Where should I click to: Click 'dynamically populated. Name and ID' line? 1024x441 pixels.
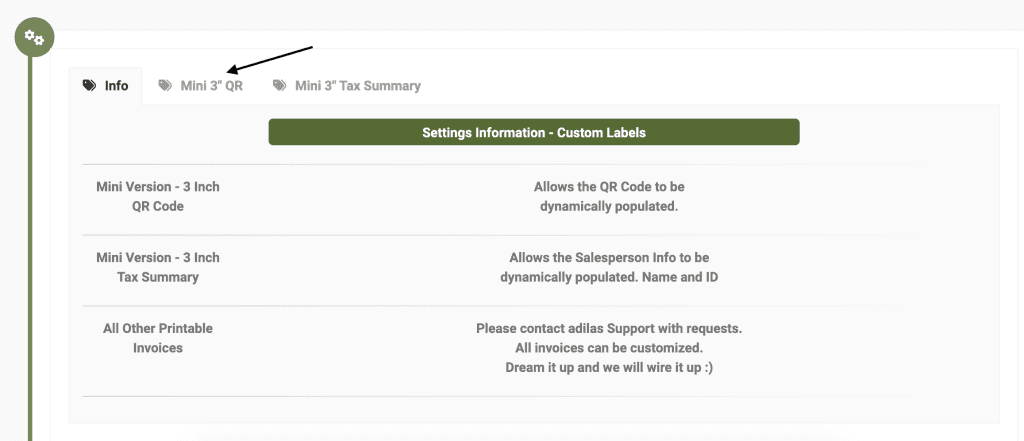609,277
